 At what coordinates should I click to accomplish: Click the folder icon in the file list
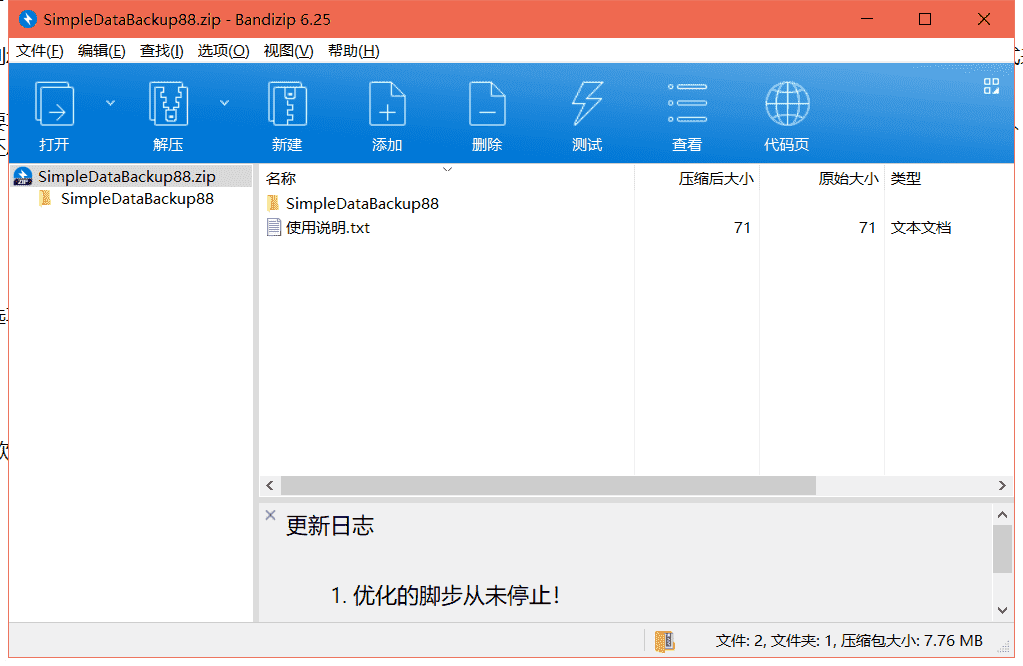click(273, 203)
